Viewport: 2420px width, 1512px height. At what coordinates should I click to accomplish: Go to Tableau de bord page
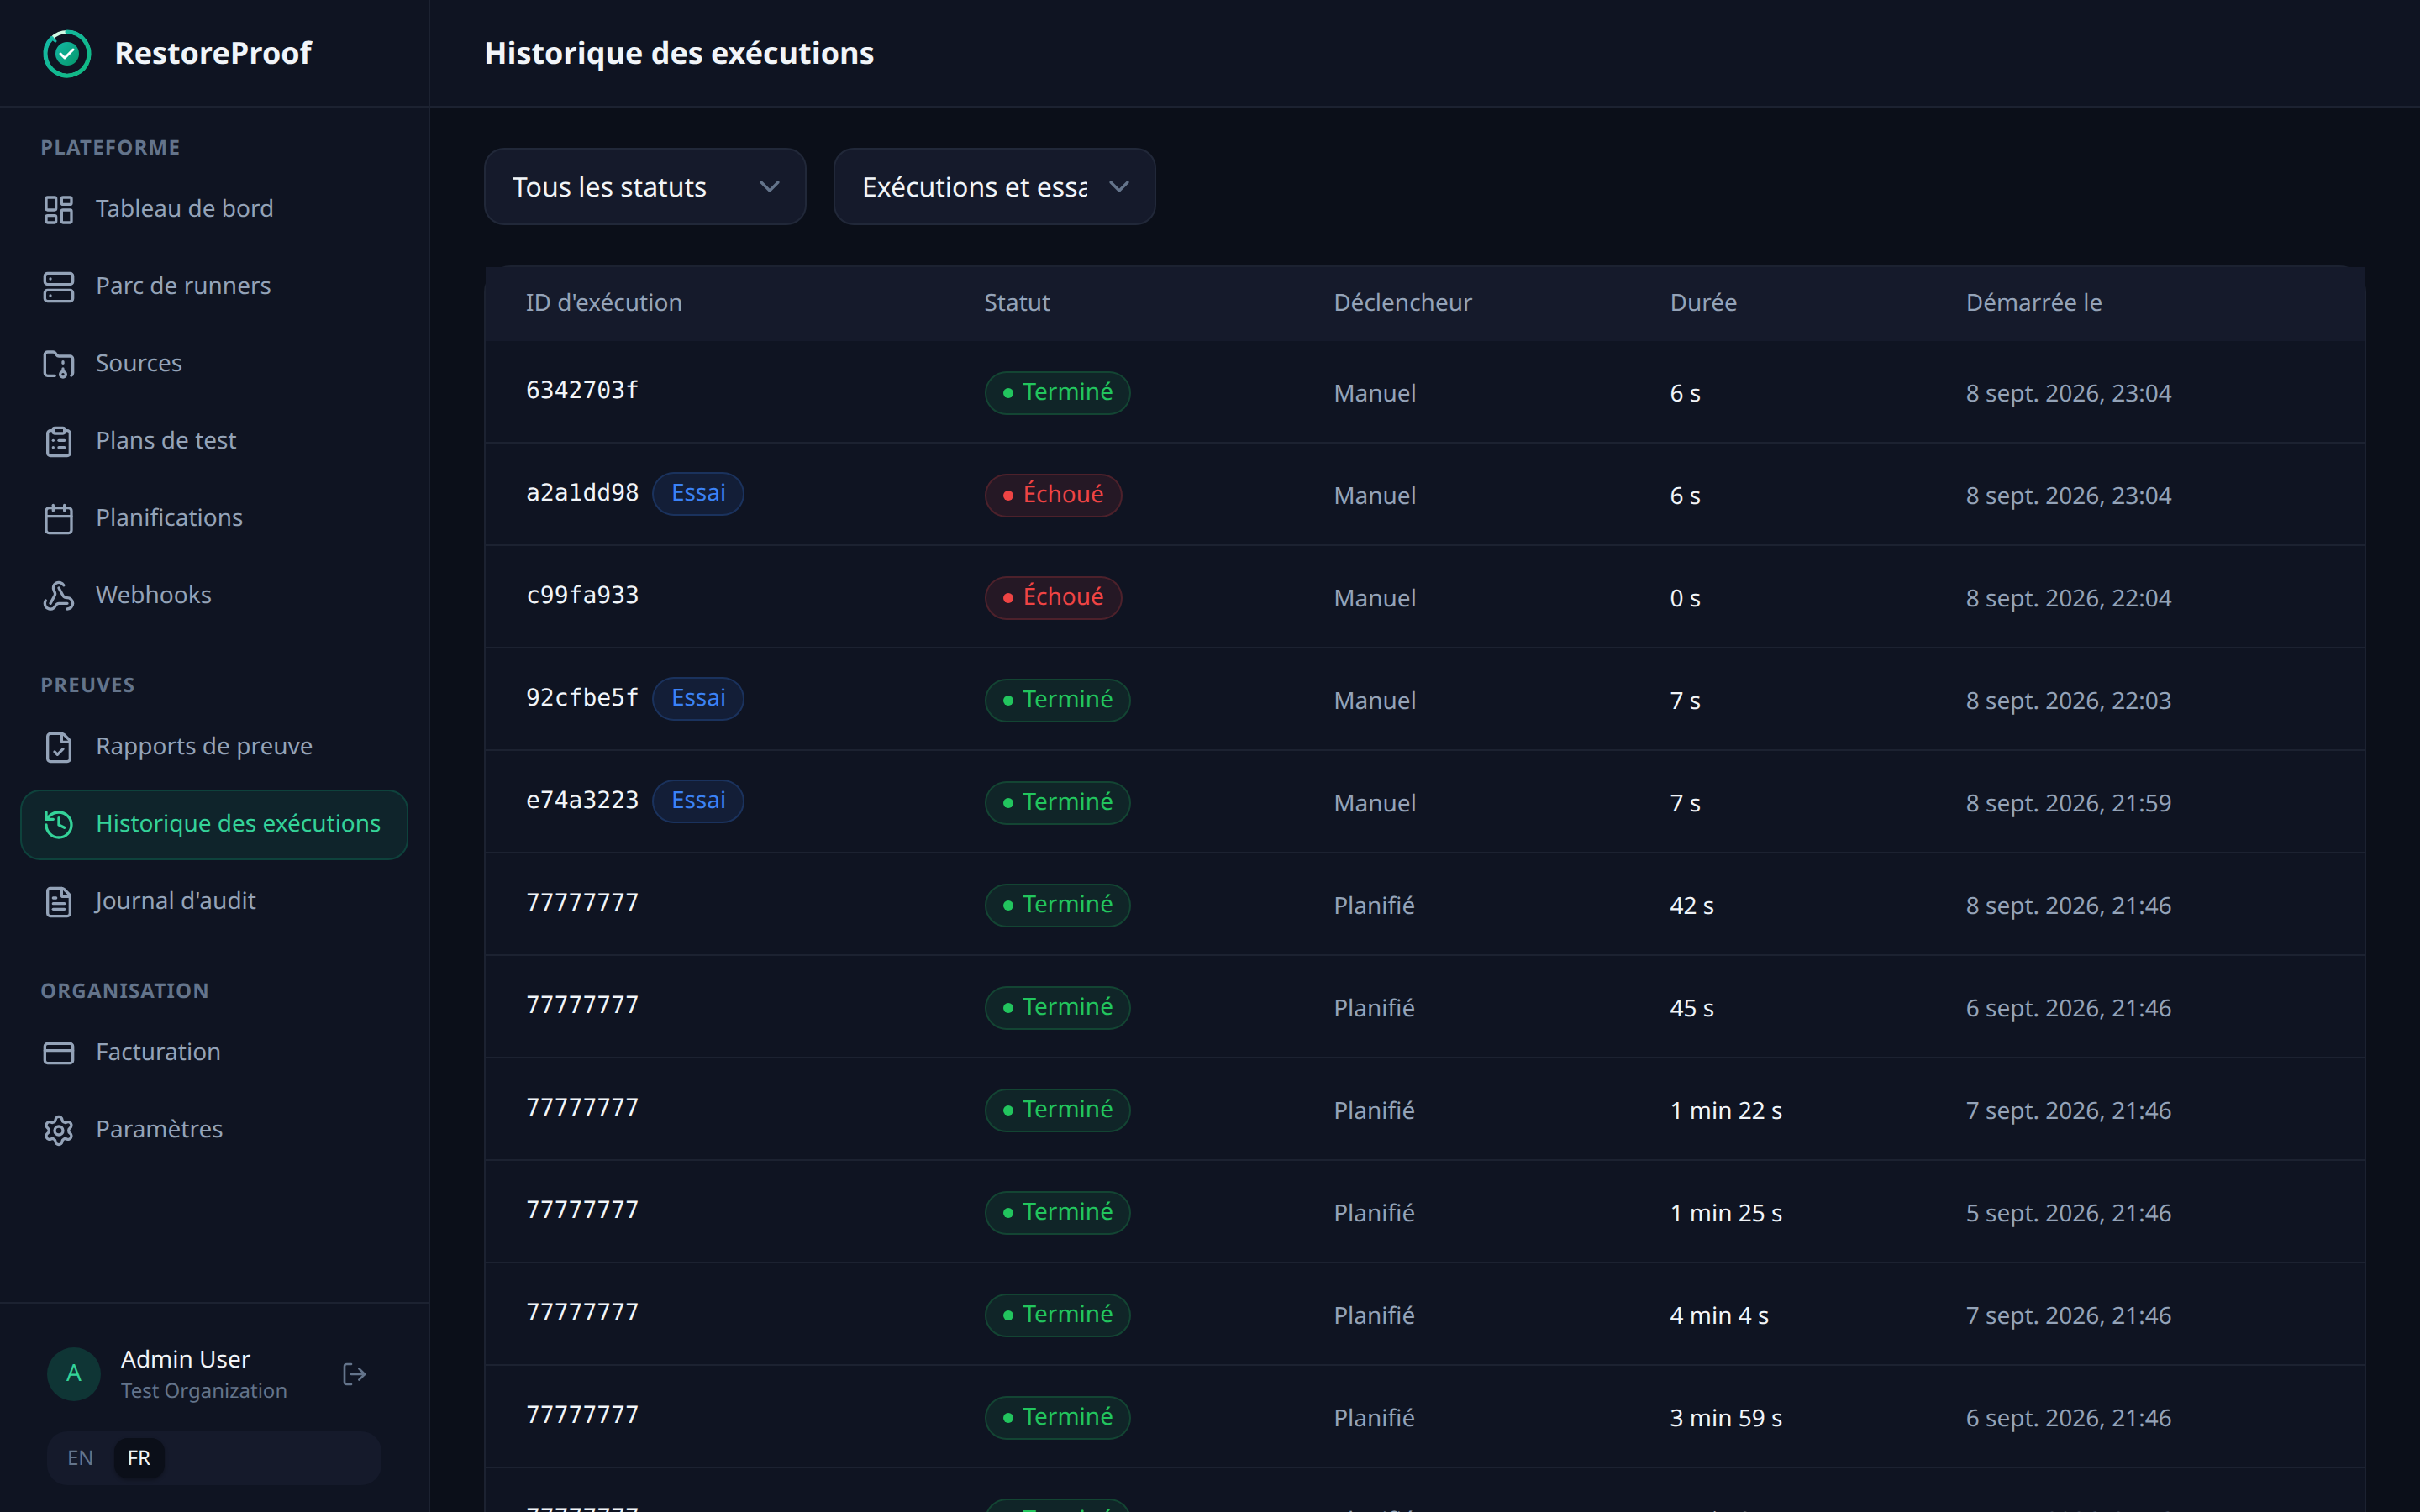click(214, 209)
